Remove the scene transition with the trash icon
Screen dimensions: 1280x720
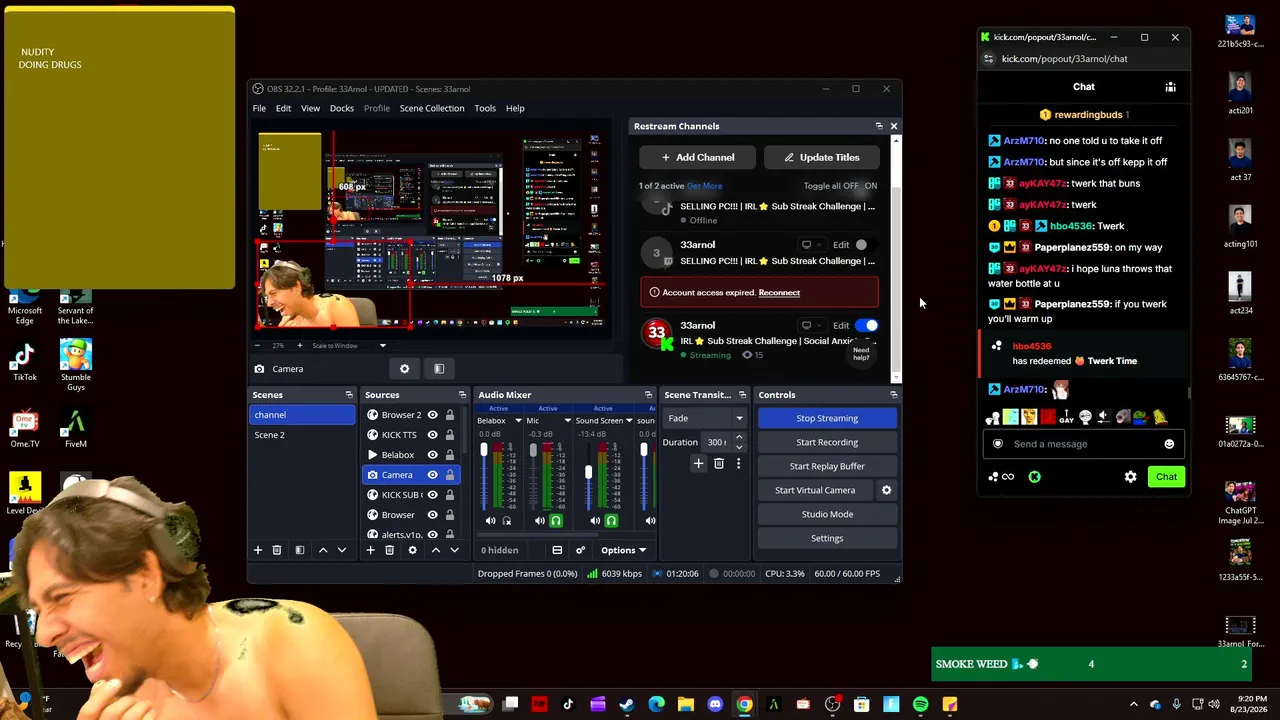(718, 464)
